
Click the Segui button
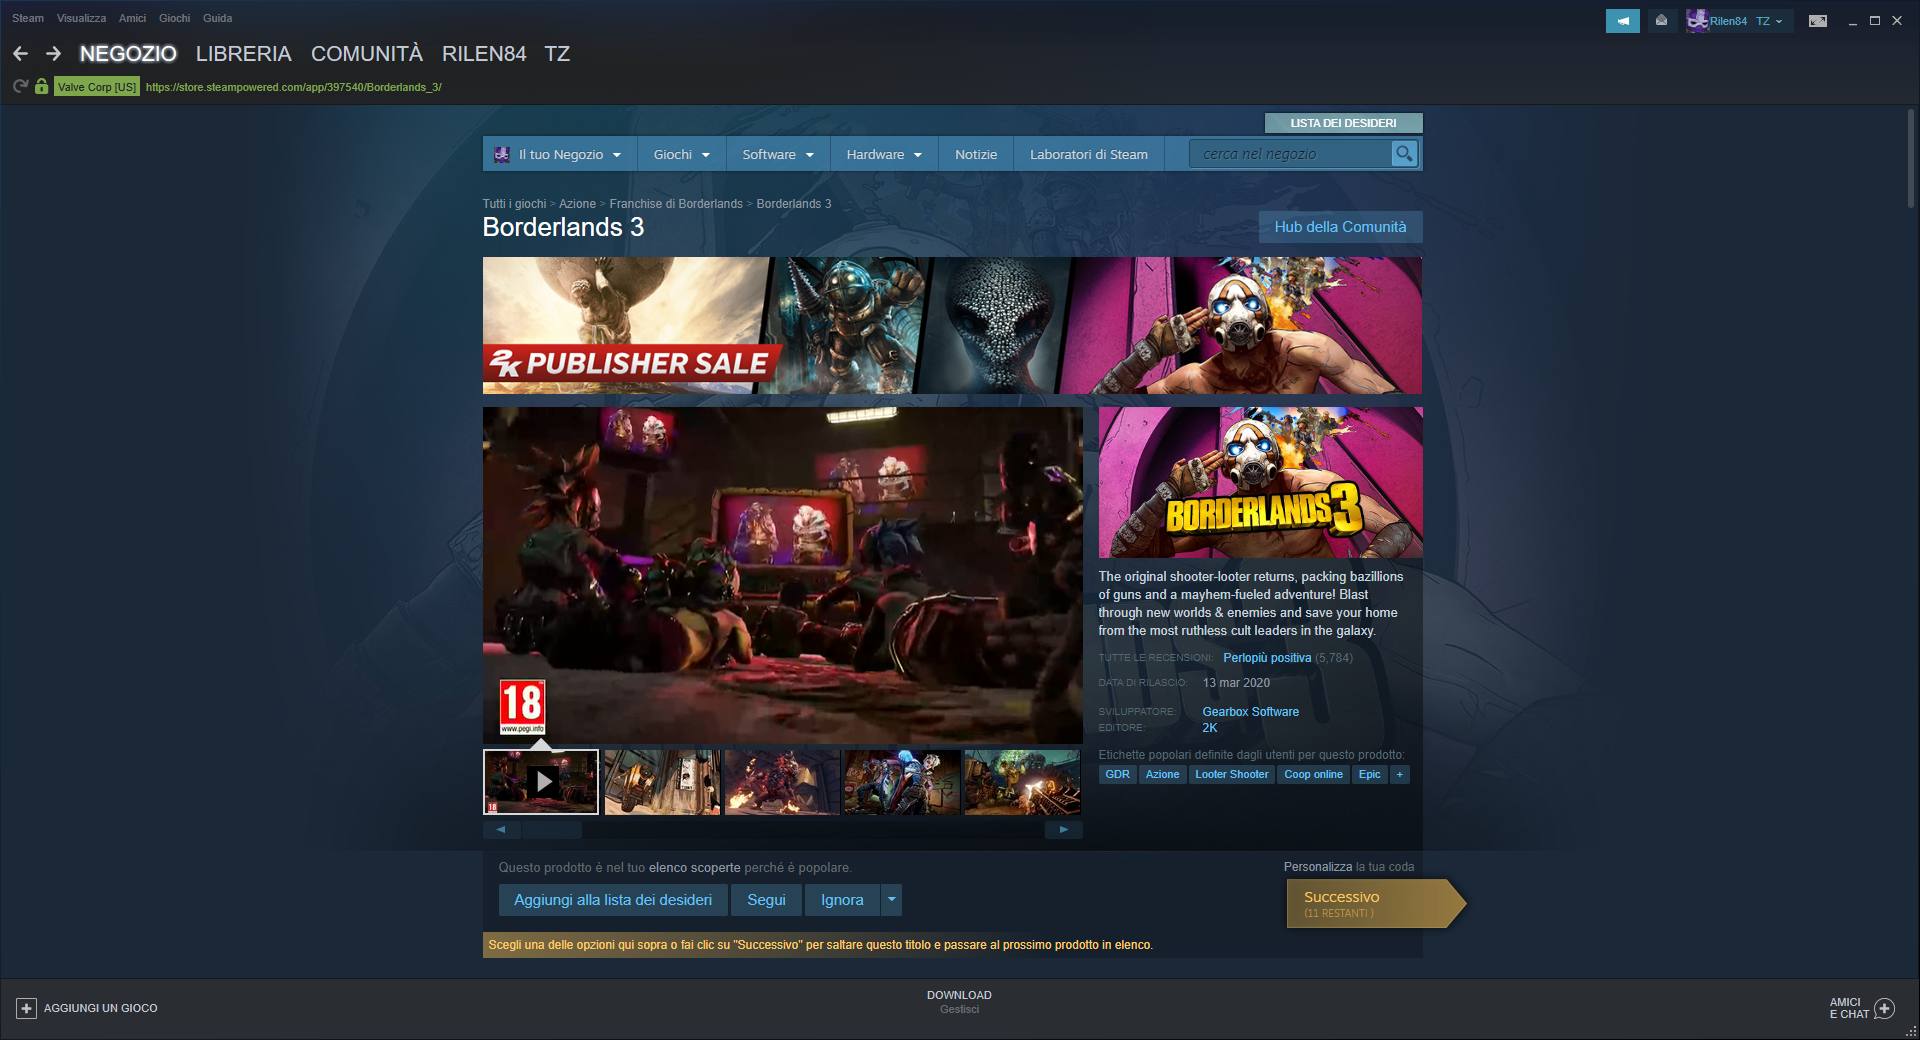(x=766, y=900)
